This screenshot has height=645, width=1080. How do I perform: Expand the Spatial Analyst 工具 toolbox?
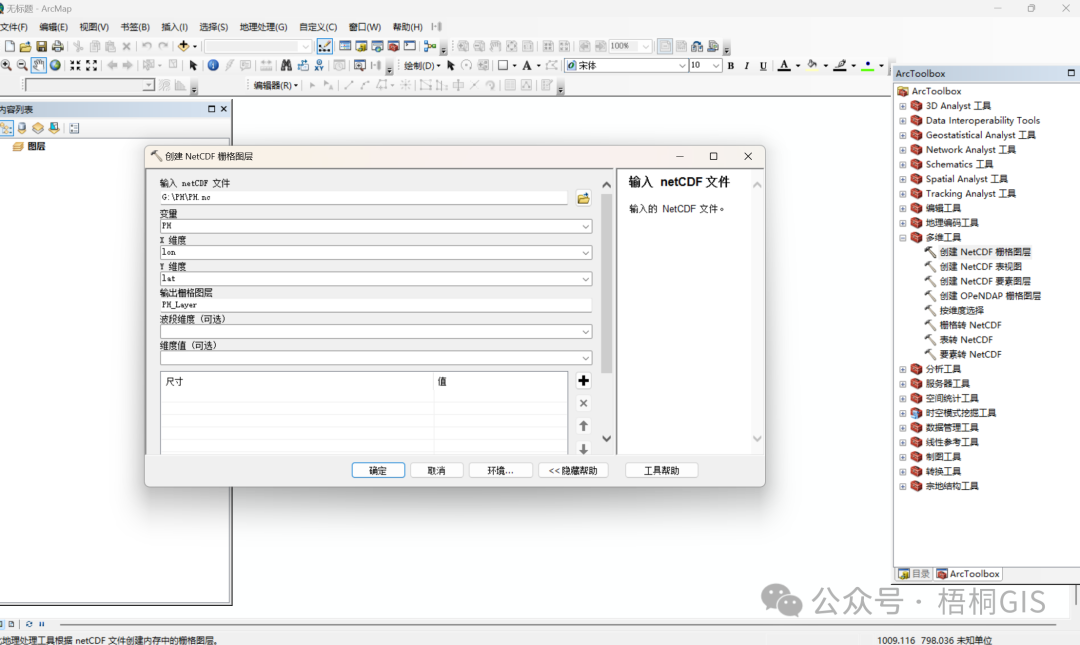pyautogui.click(x=902, y=179)
